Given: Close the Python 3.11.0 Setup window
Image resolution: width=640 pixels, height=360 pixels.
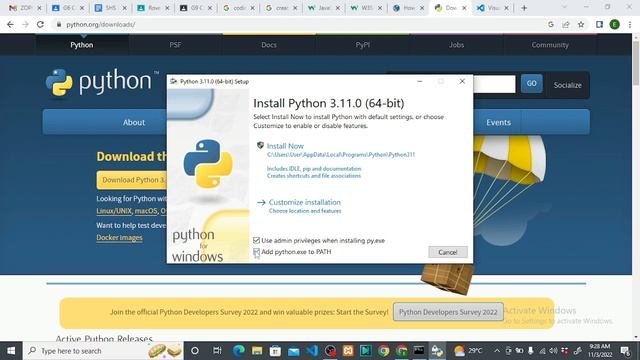Looking at the screenshot, I should (462, 81).
